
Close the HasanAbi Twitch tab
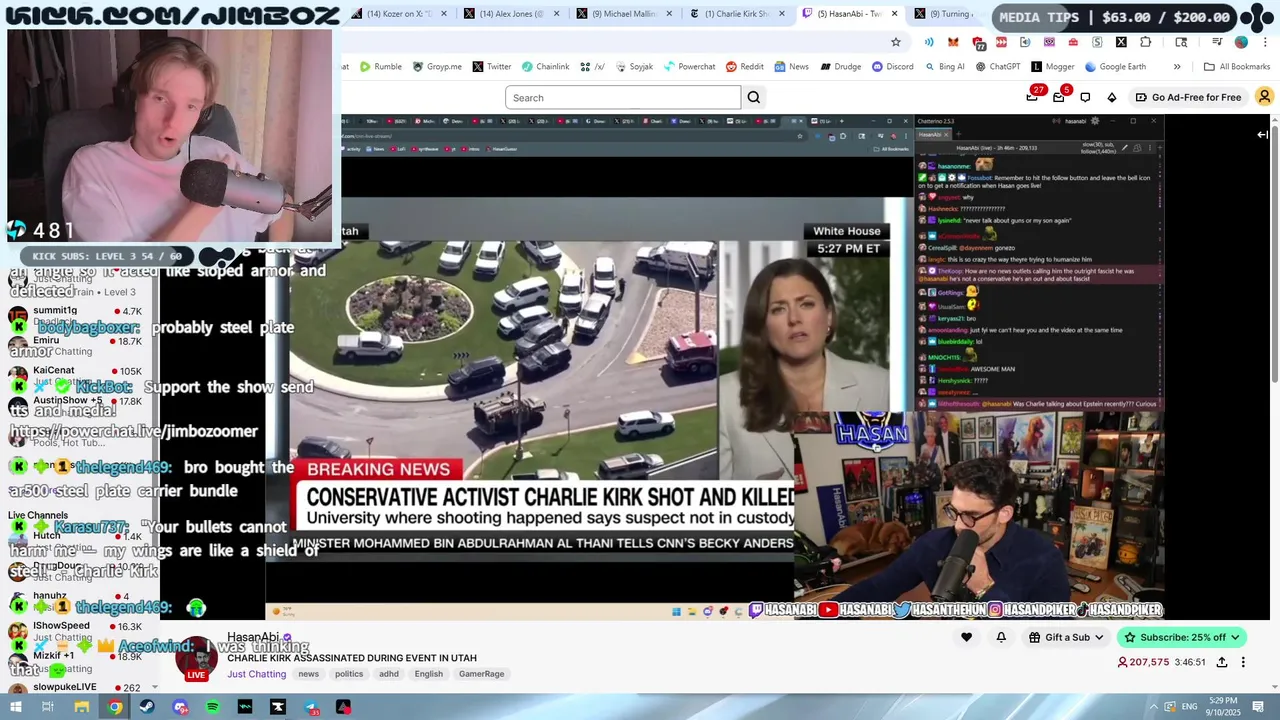pos(895,14)
